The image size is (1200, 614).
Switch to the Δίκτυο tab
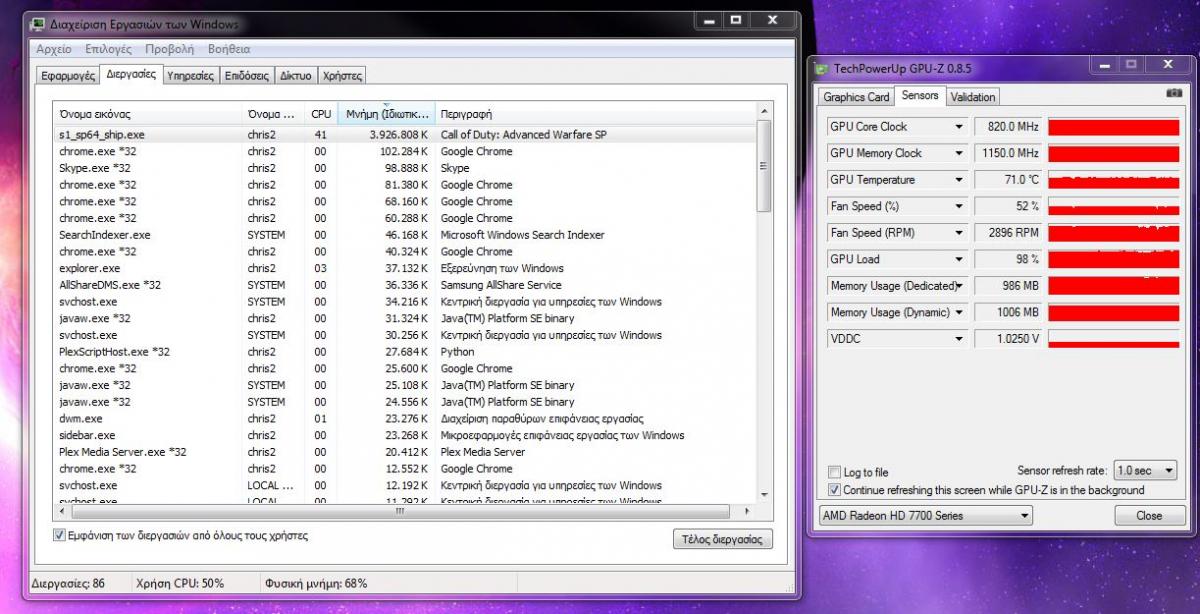click(296, 75)
